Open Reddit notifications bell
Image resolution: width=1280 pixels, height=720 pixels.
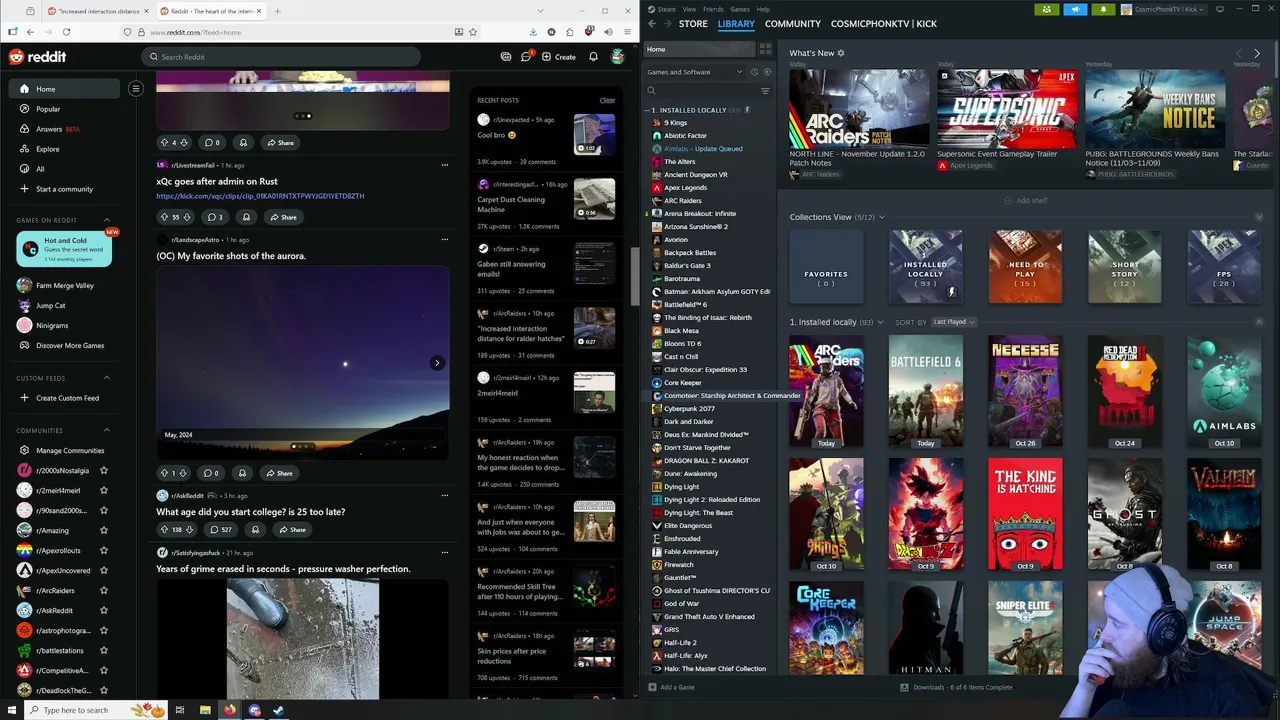593,57
